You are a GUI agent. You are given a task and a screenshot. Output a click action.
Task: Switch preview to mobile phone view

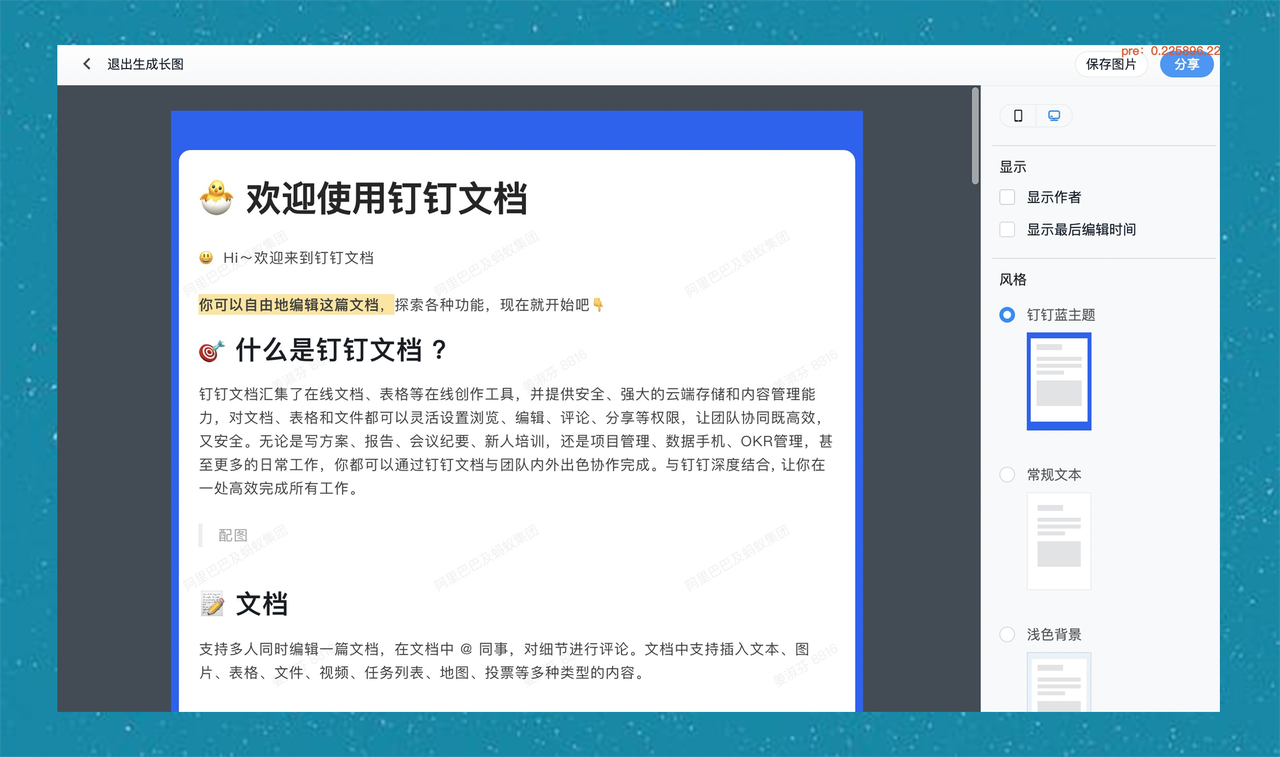(1018, 115)
